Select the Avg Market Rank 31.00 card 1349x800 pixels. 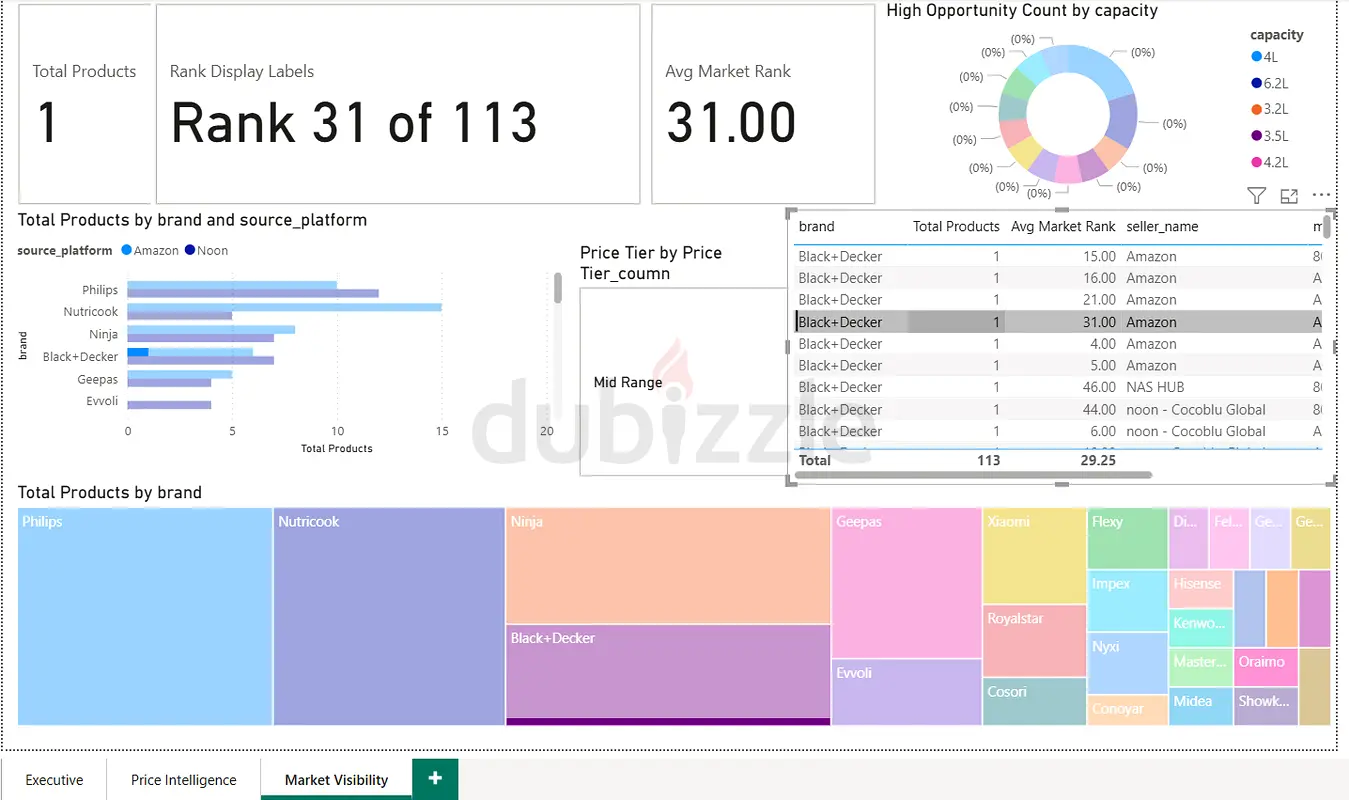coord(763,104)
